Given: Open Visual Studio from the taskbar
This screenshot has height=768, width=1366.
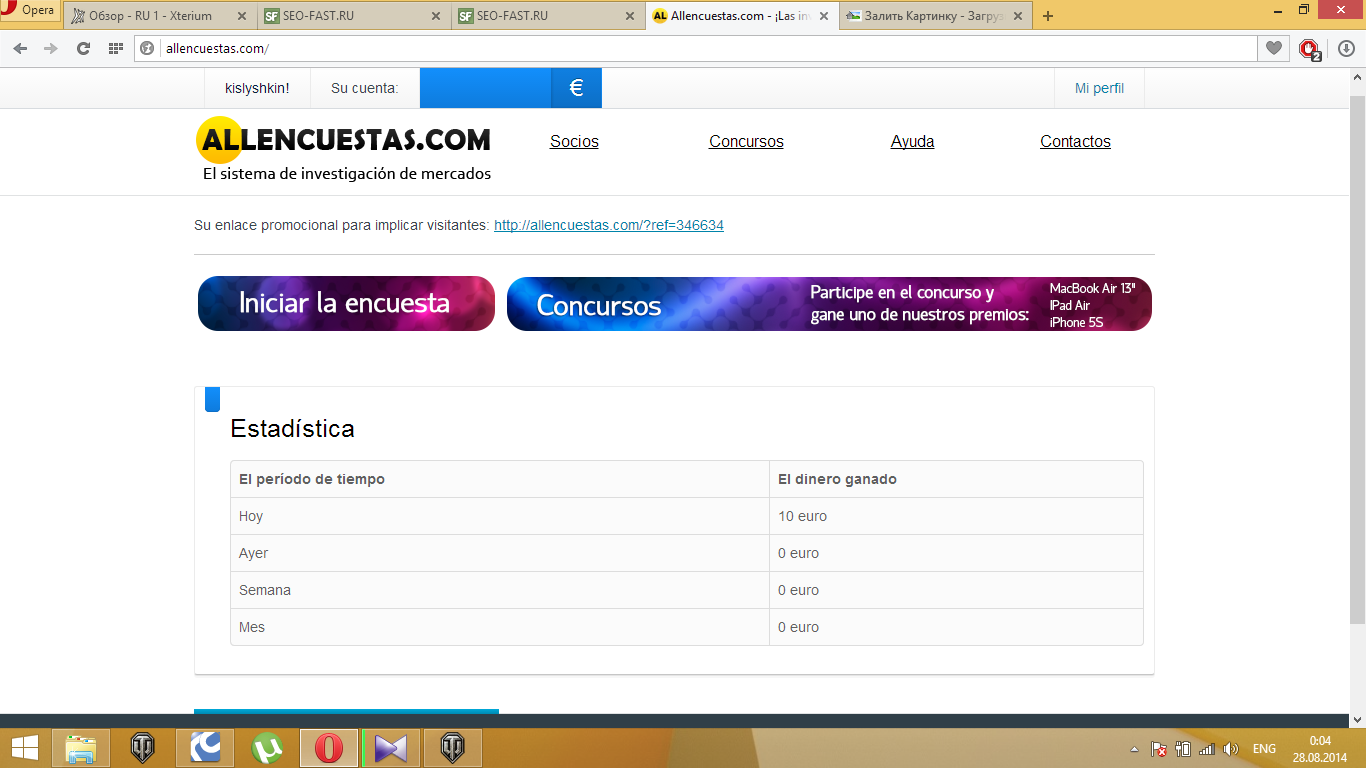Looking at the screenshot, I should [391, 748].
